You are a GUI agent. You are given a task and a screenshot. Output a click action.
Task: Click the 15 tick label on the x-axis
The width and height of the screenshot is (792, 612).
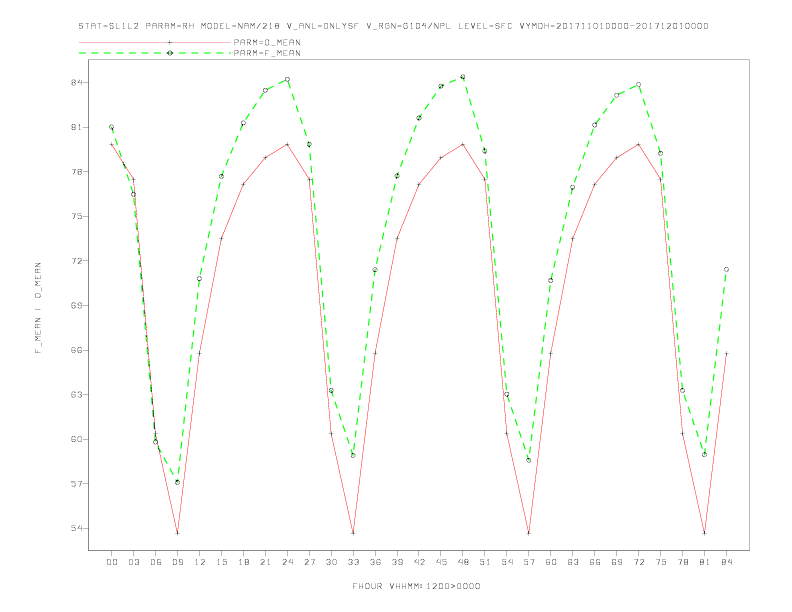click(x=221, y=562)
